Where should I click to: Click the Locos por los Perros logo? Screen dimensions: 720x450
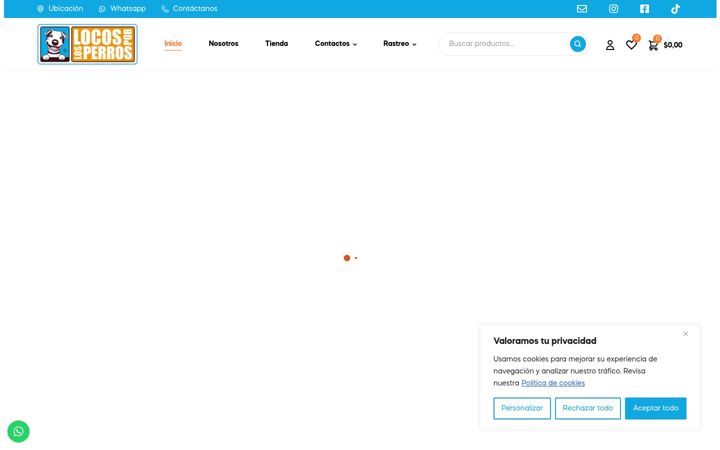87,44
